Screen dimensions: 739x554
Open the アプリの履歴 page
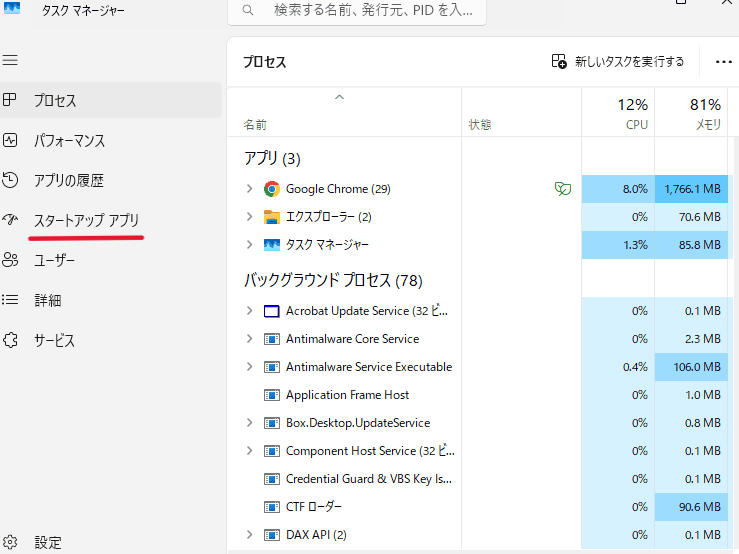[110, 180]
